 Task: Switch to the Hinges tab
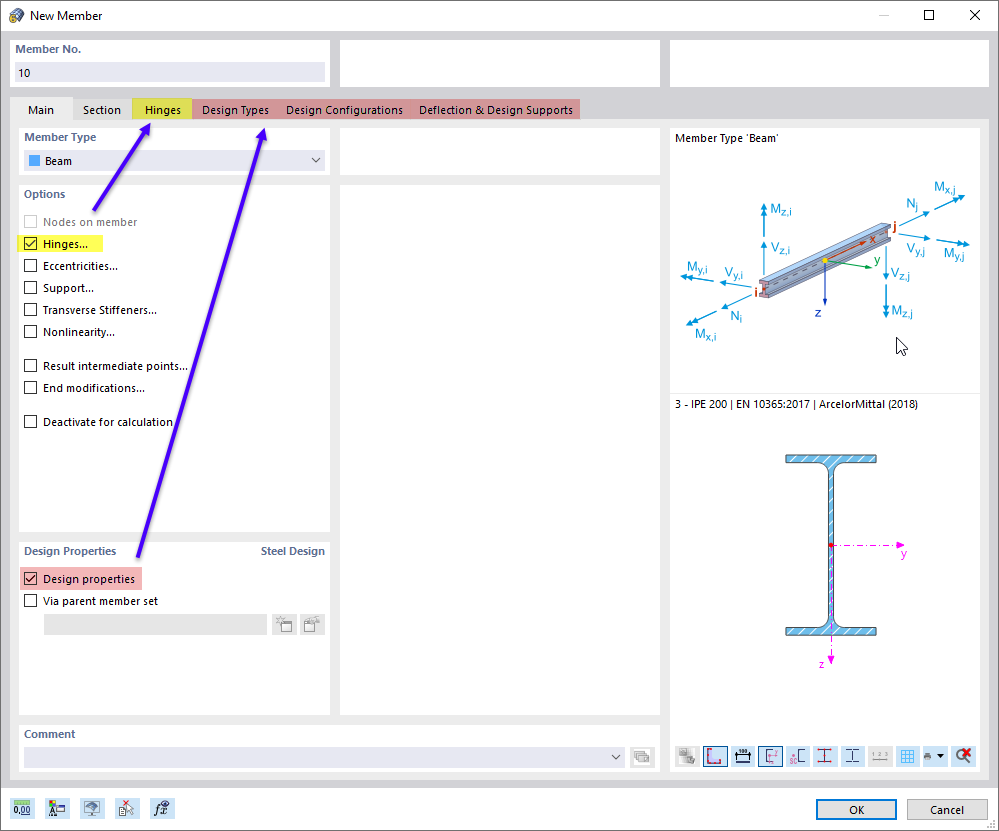[x=162, y=110]
